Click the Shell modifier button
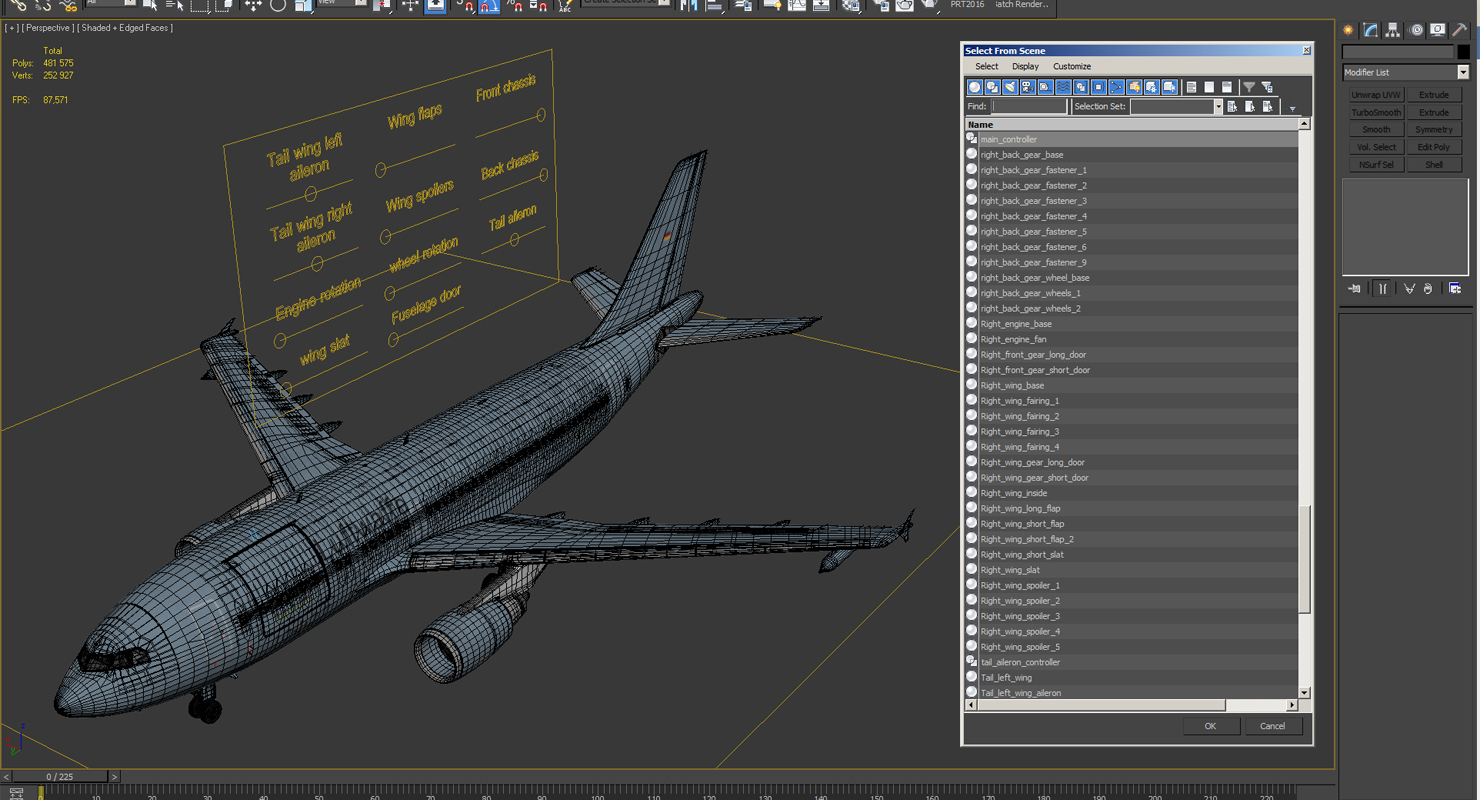 pyautogui.click(x=1433, y=164)
